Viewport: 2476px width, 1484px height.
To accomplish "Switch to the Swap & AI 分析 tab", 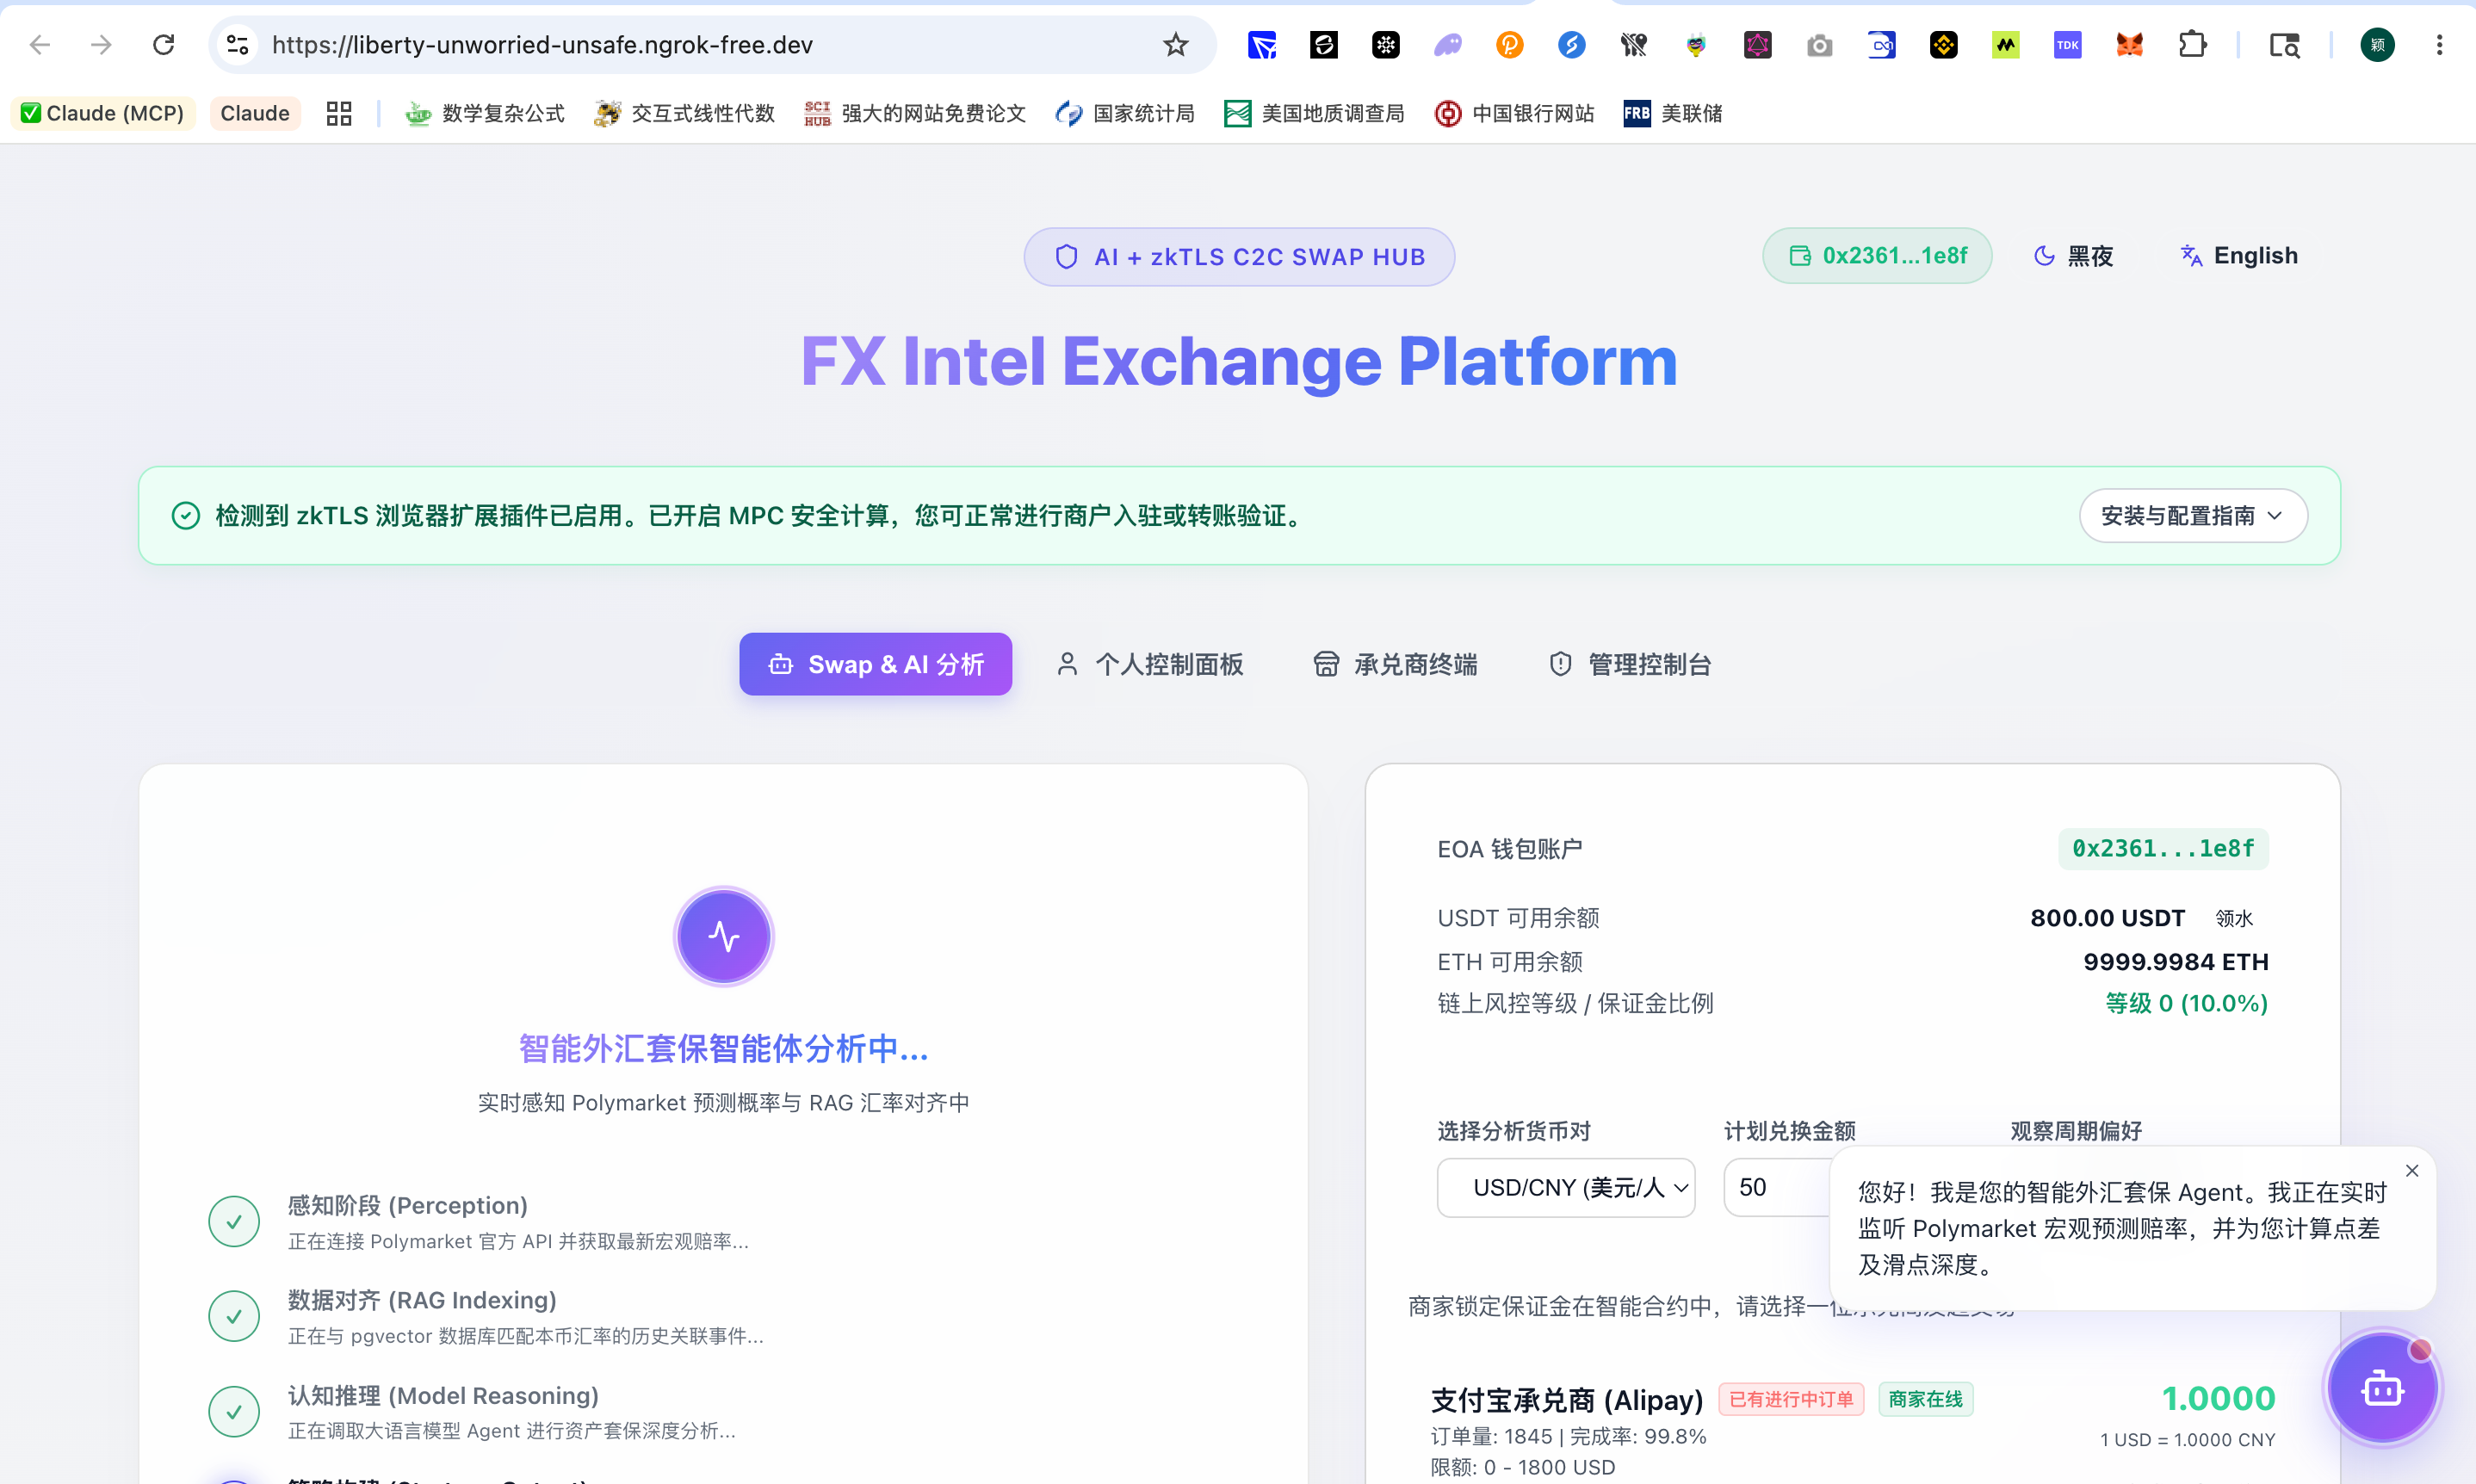I will pos(876,664).
